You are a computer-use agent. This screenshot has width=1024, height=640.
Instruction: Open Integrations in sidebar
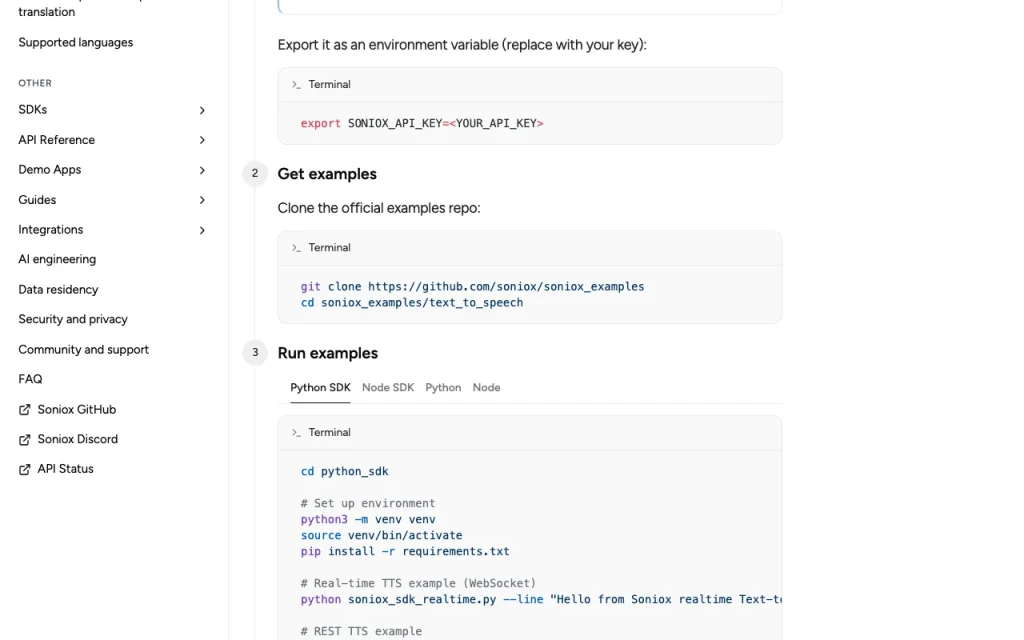coord(51,230)
